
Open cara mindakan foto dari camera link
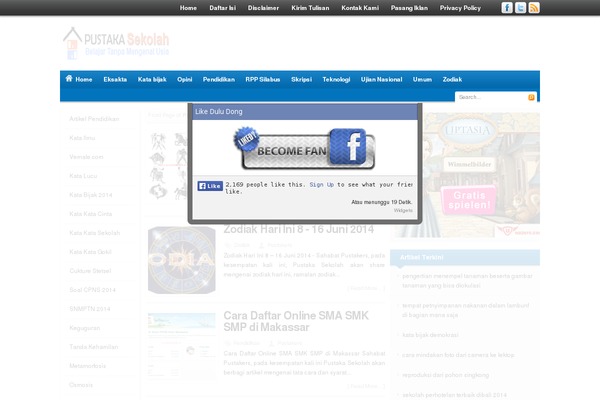tap(458, 355)
